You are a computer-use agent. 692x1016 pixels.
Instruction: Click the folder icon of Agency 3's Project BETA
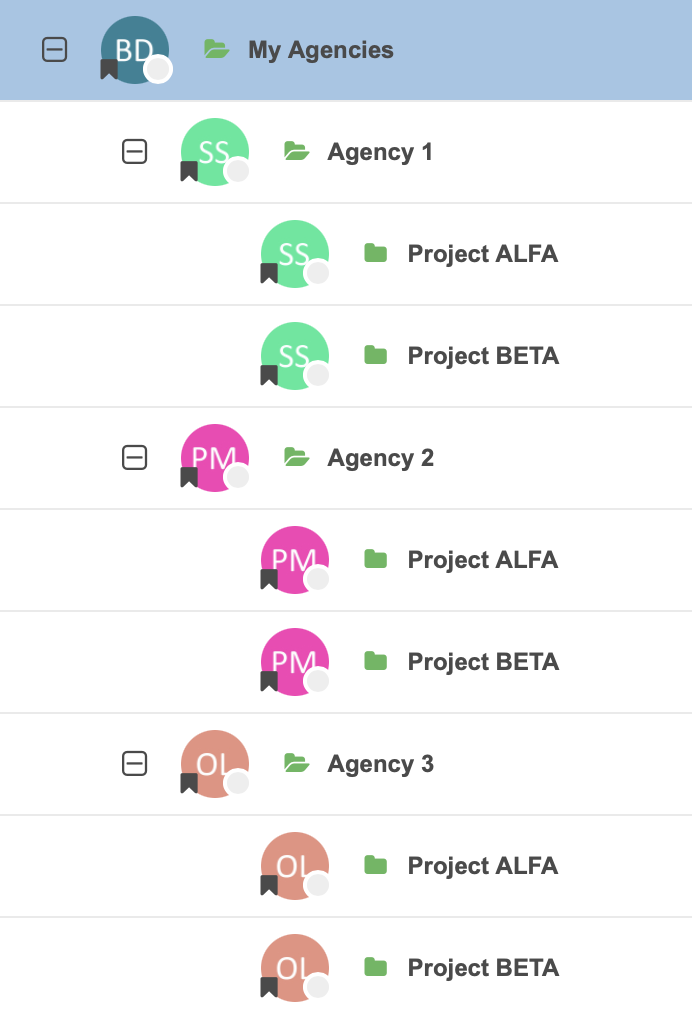pyautogui.click(x=376, y=967)
